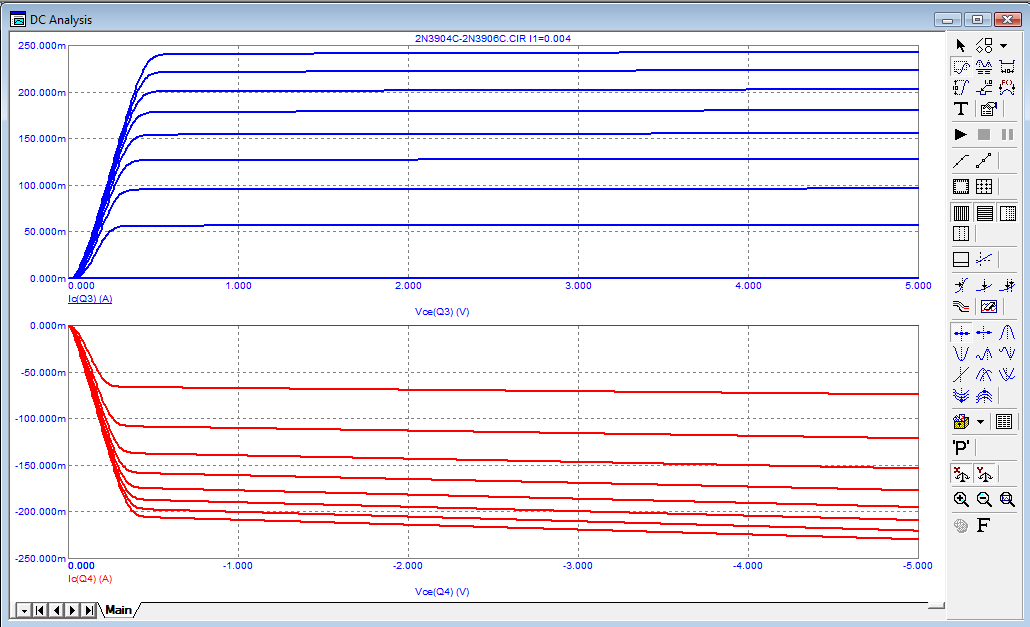Toggle horizontal grid lines icon
This screenshot has height=627, width=1030.
984,213
